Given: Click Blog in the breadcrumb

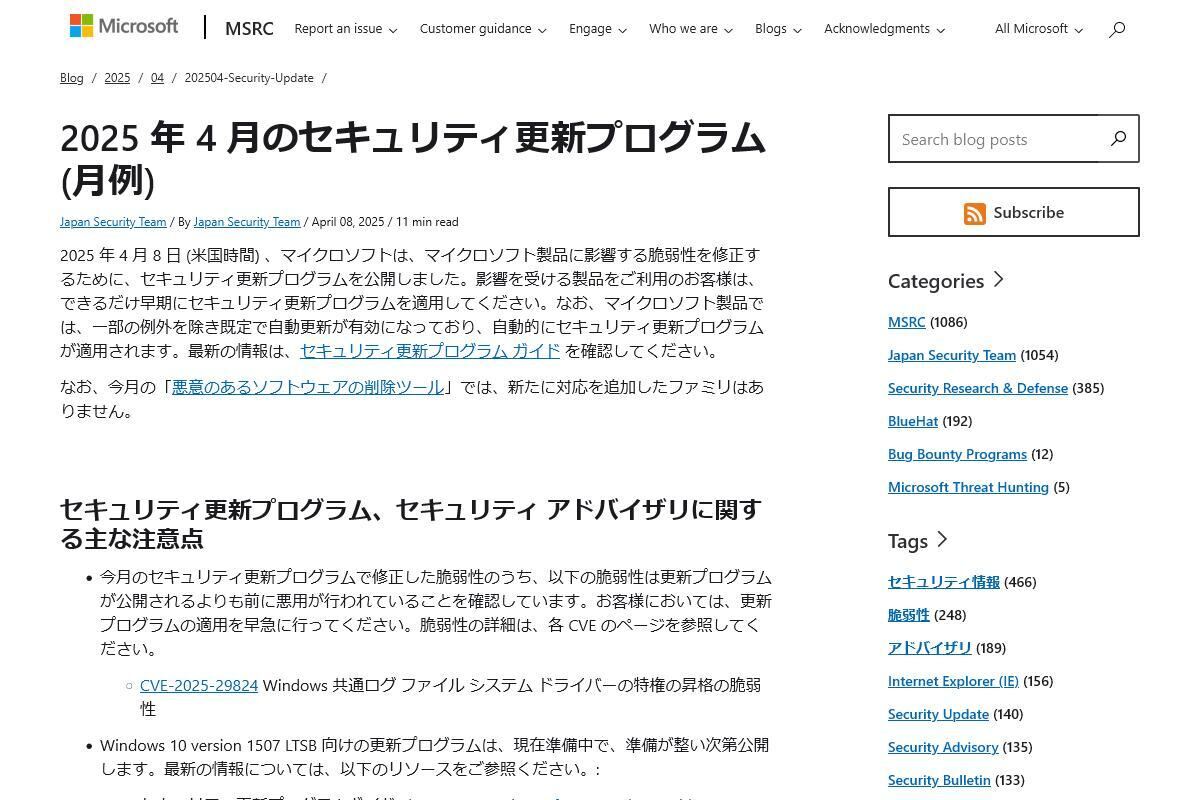Looking at the screenshot, I should pos(72,78).
